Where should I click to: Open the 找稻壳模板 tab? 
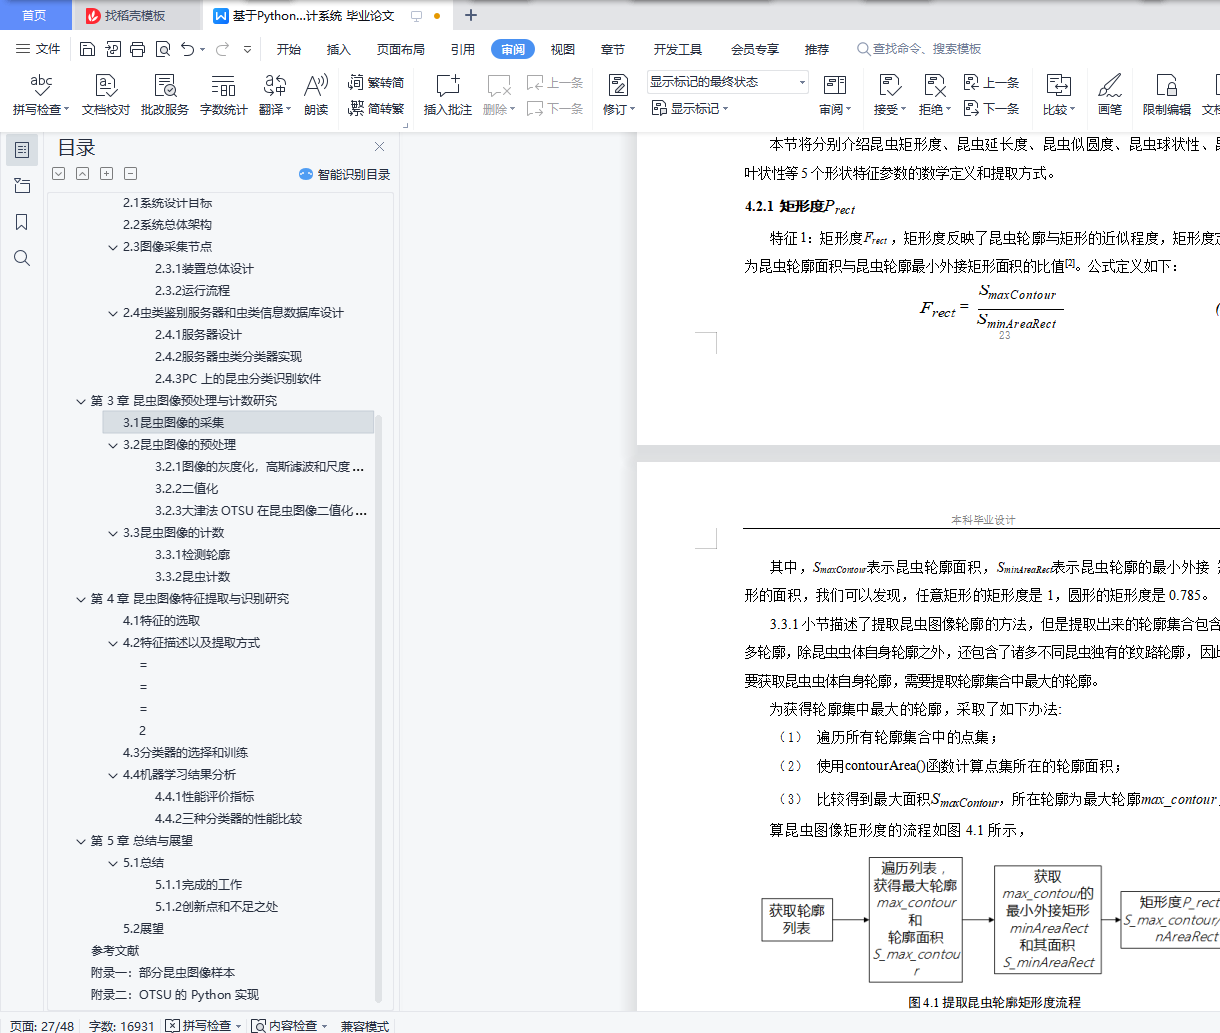tap(136, 15)
